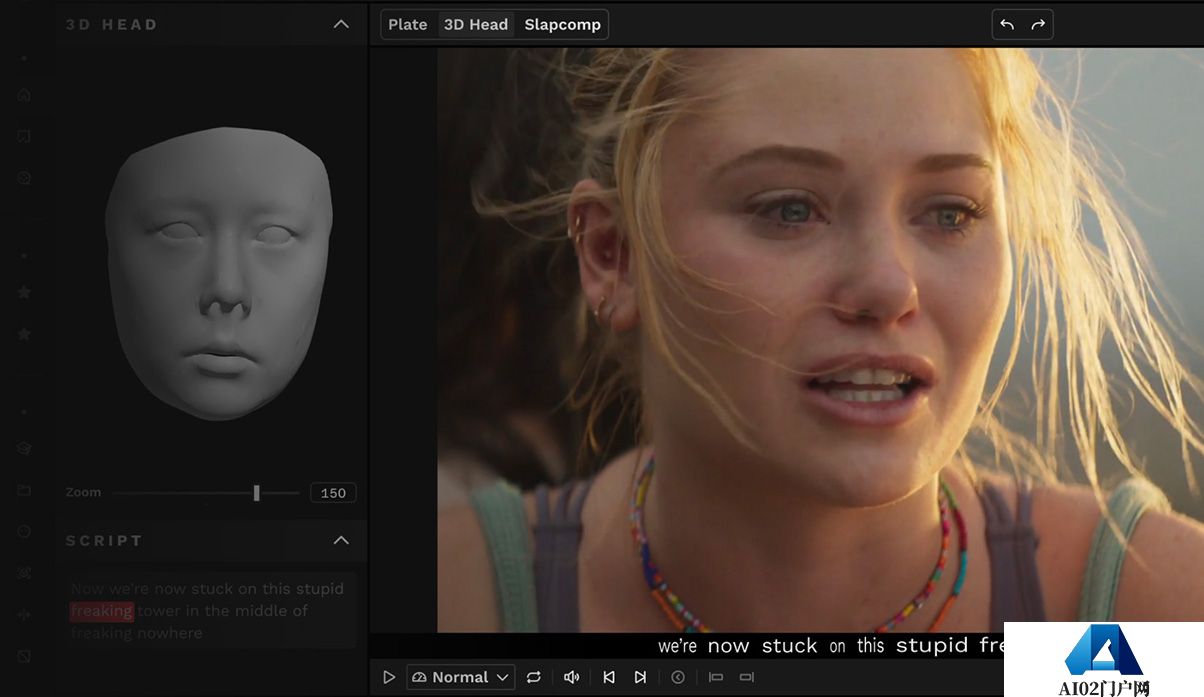Toggle loop playback
Image resolution: width=1204 pixels, height=697 pixels.
click(534, 677)
